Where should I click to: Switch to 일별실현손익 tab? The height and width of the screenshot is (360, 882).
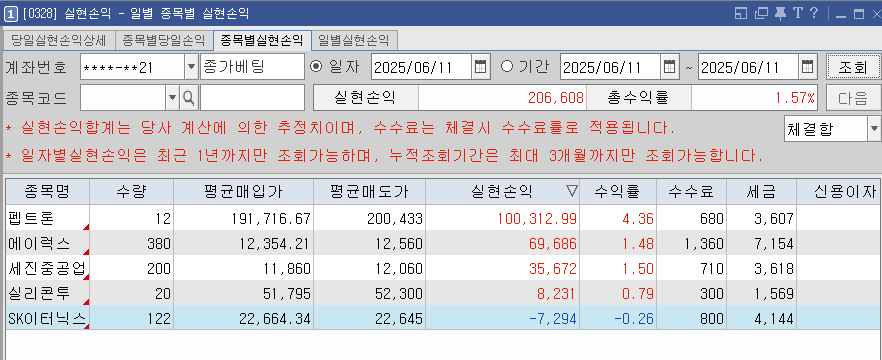pos(354,40)
